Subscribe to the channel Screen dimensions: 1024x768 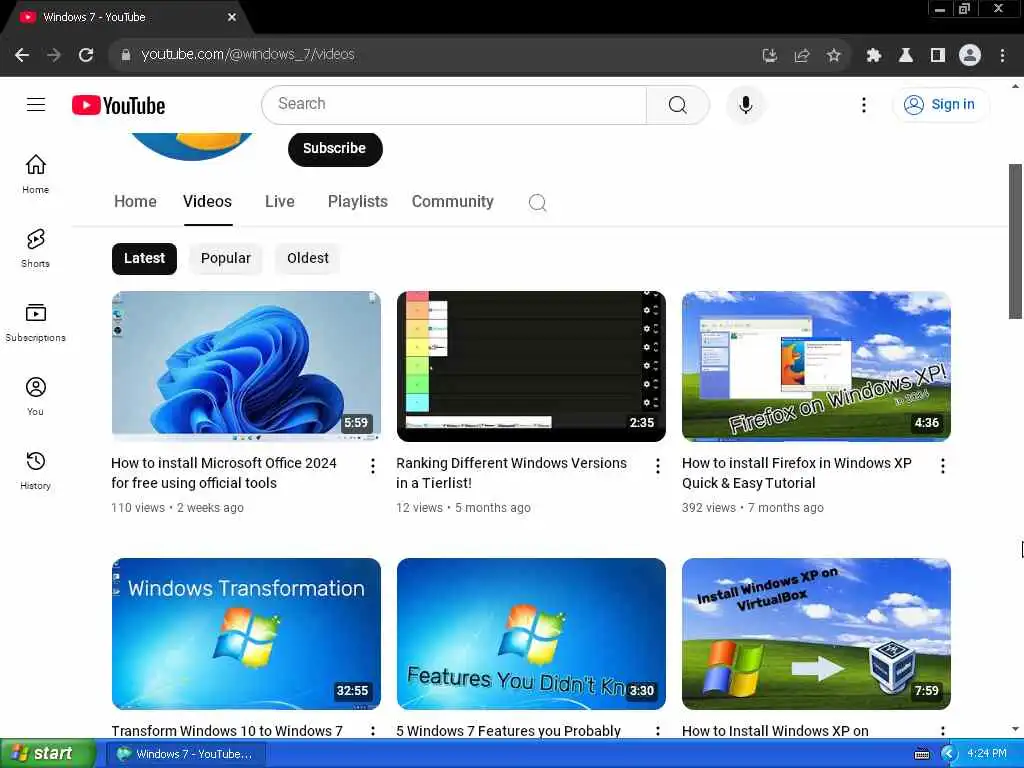tap(335, 148)
